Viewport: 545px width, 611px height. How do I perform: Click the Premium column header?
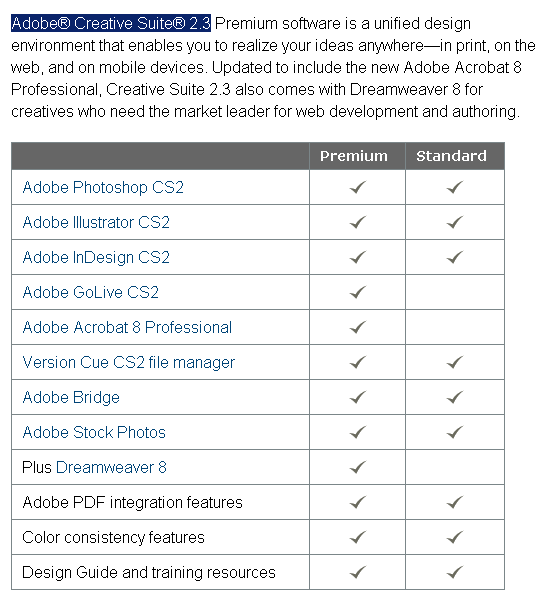coord(354,156)
